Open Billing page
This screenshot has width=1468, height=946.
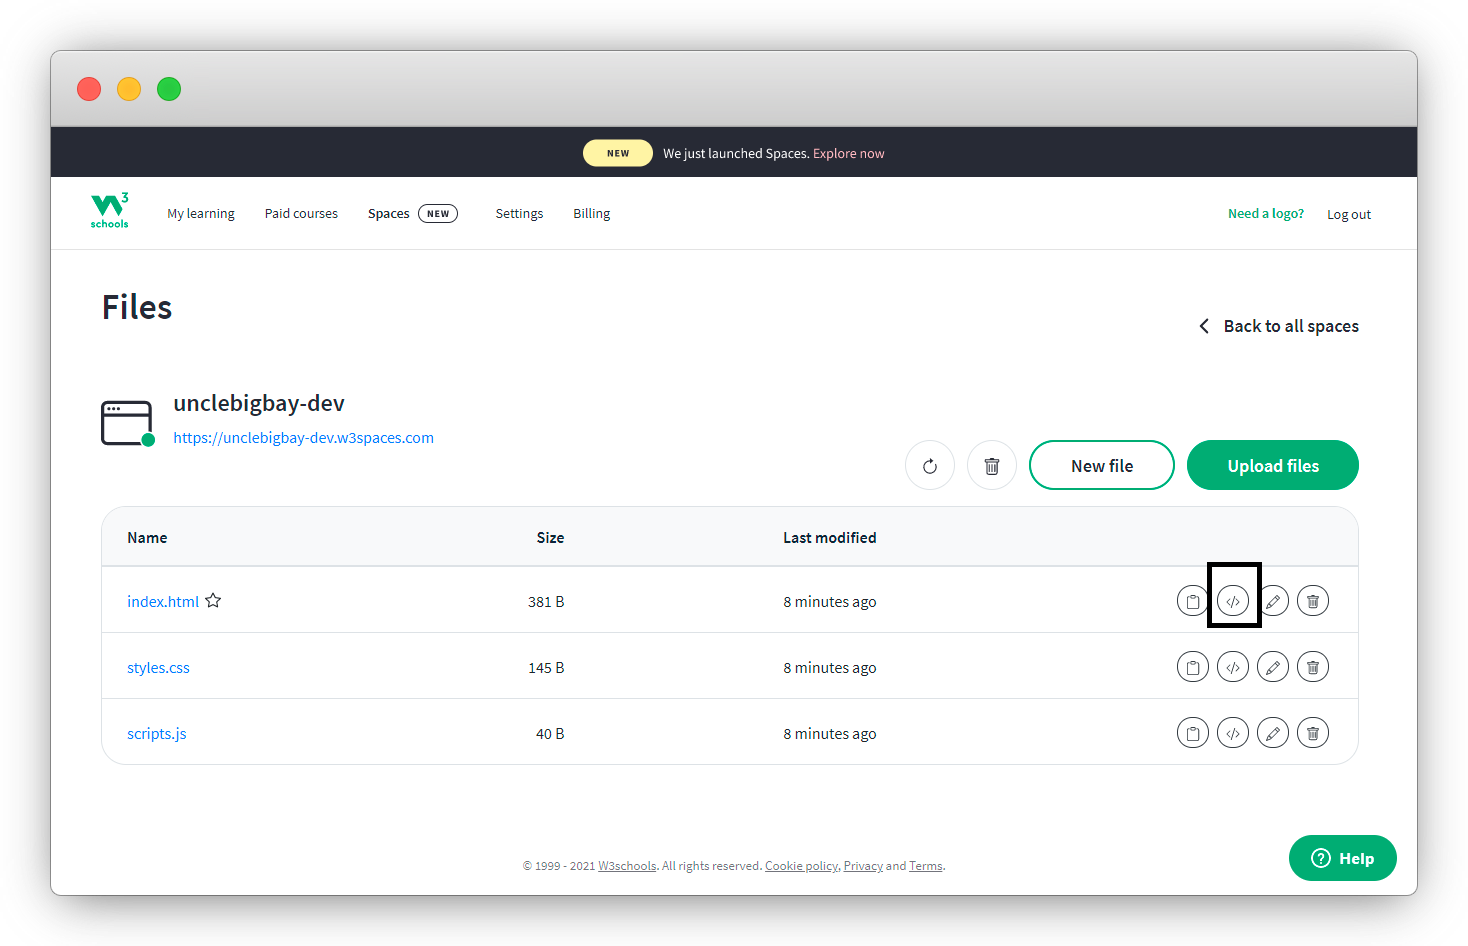pyautogui.click(x=591, y=214)
